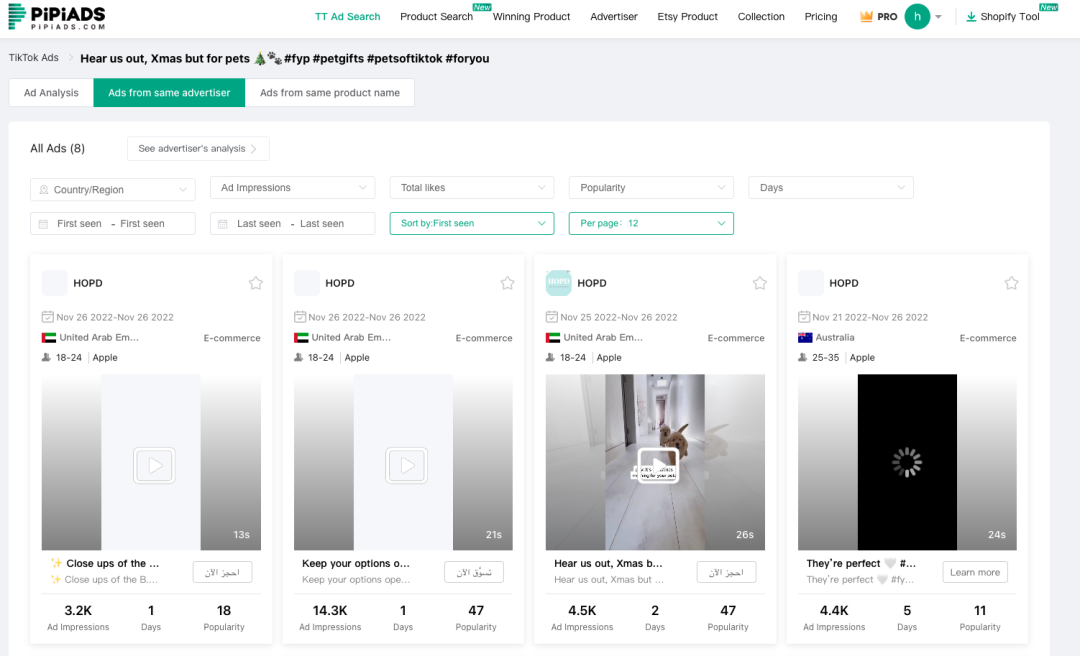Select Winning Product in the navigation menu
Screen dimensions: 1080x656
pyautogui.click(x=531, y=16)
